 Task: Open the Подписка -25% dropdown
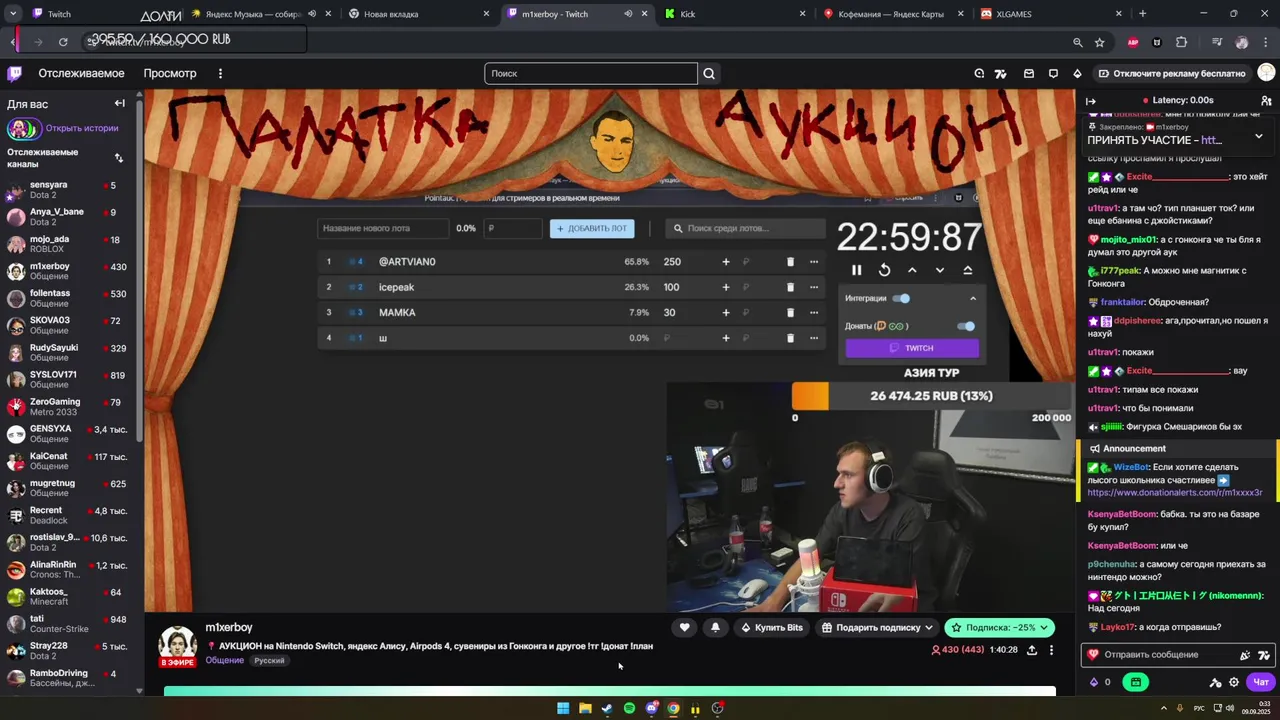(999, 627)
